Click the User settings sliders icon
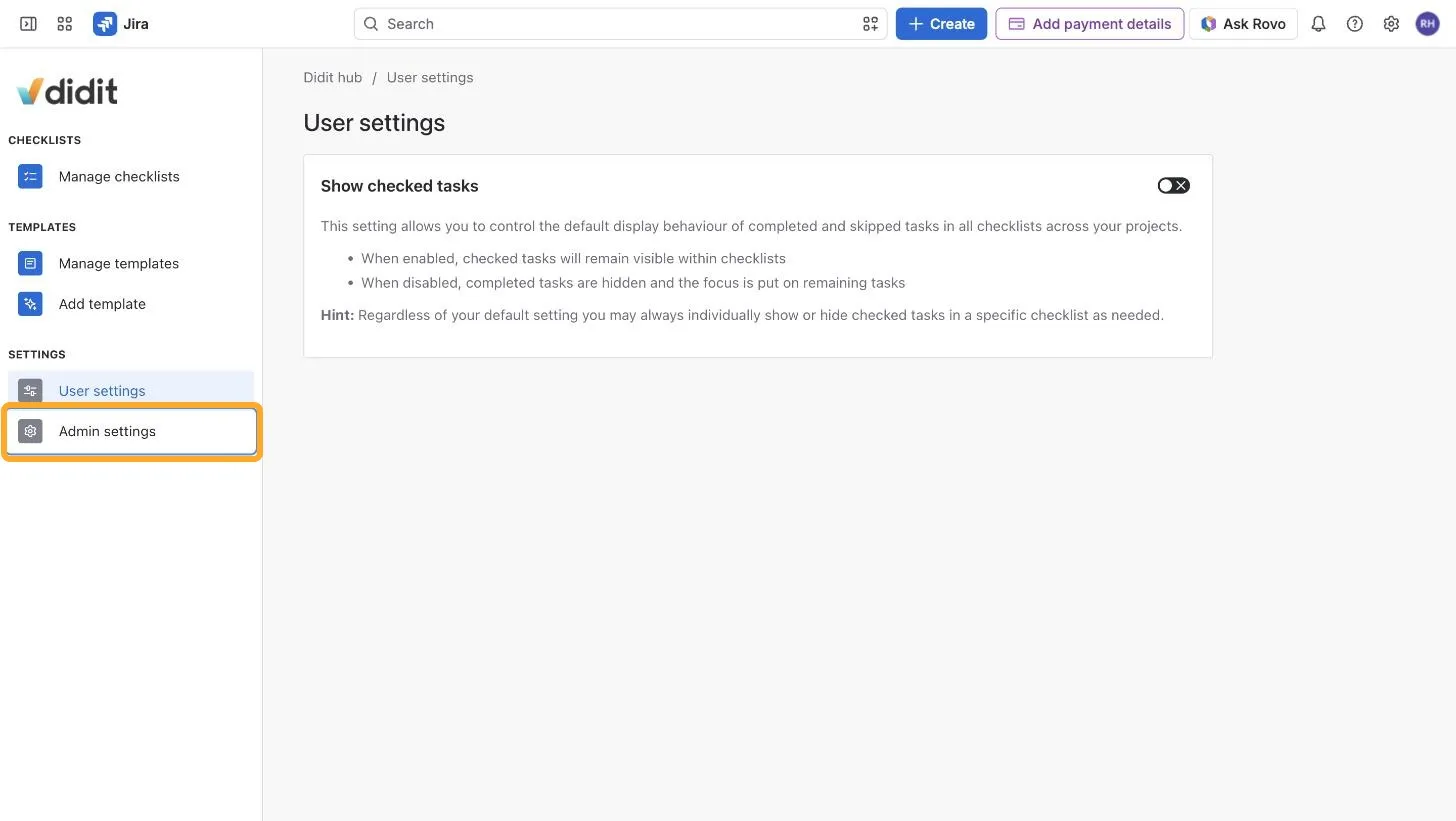Image resolution: width=1456 pixels, height=821 pixels. tap(30, 391)
